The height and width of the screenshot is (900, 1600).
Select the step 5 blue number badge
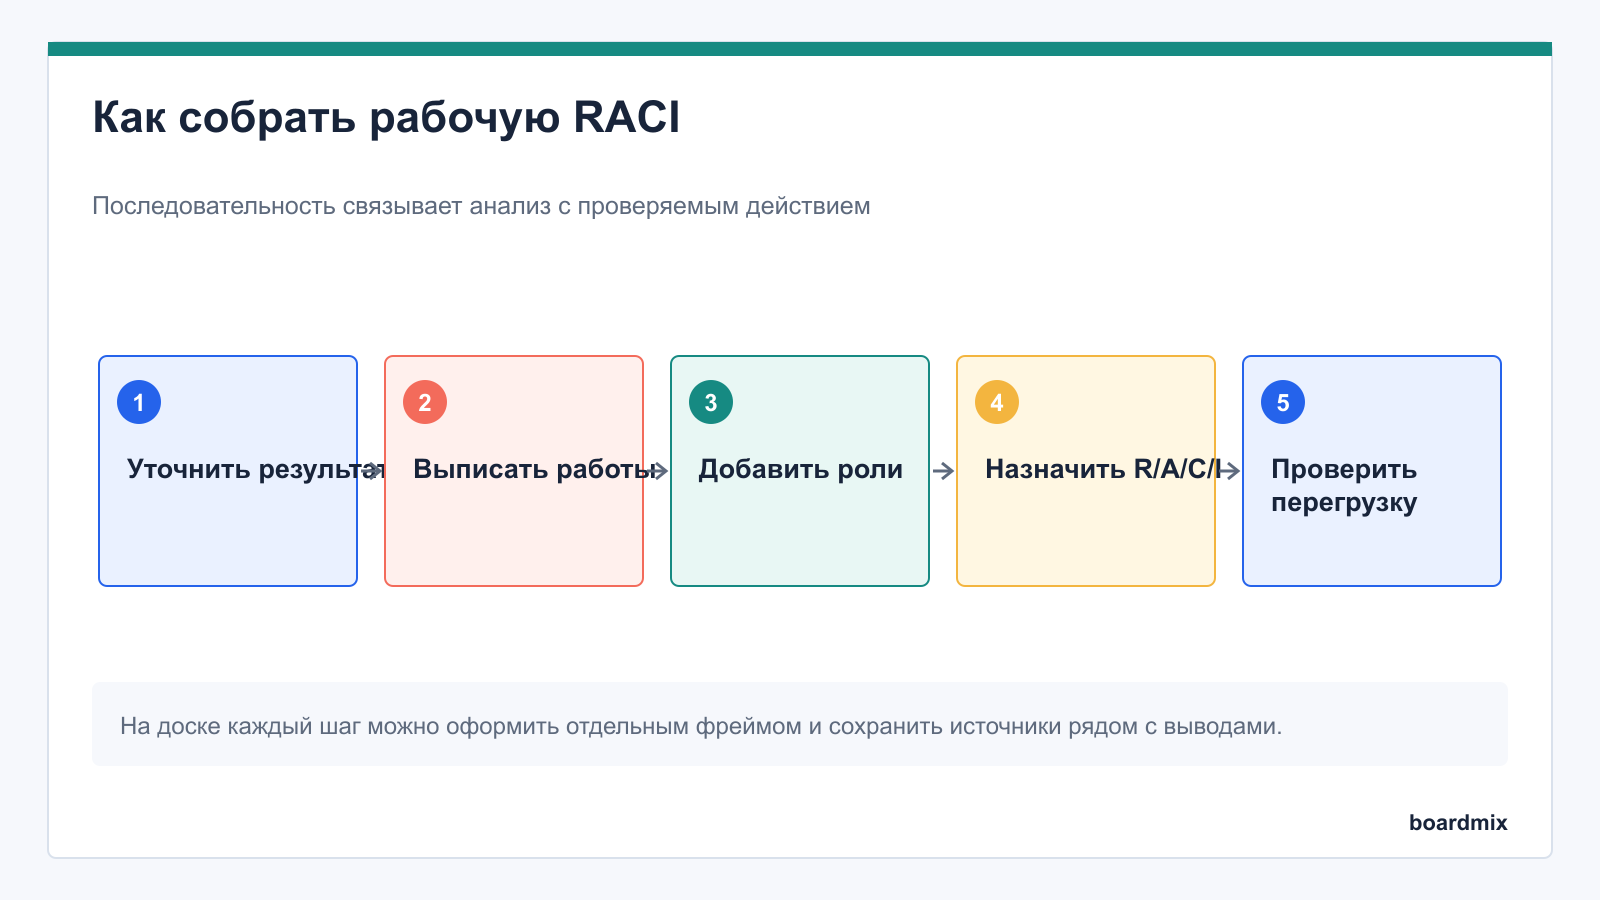point(1283,402)
